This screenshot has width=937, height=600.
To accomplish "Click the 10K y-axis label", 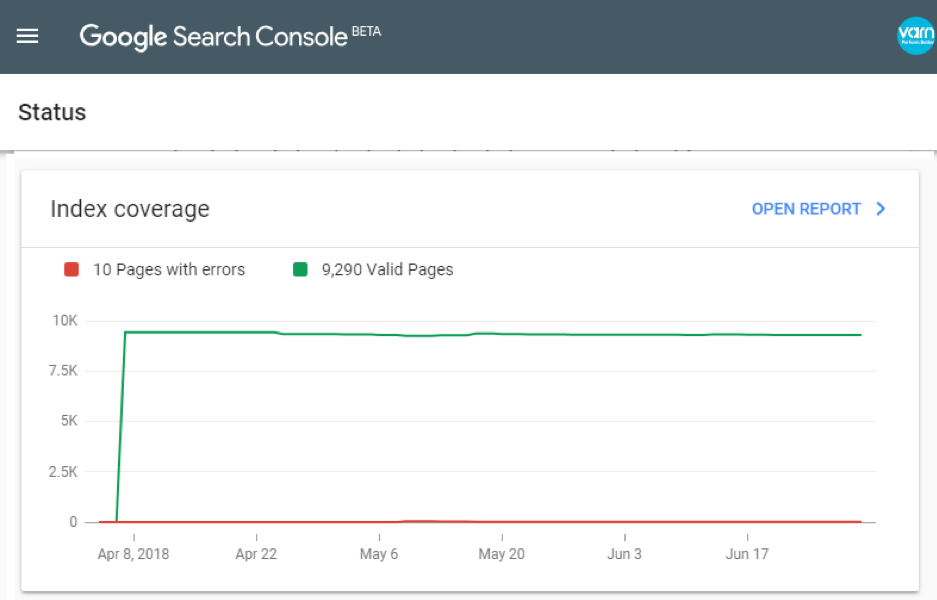I will click(65, 321).
